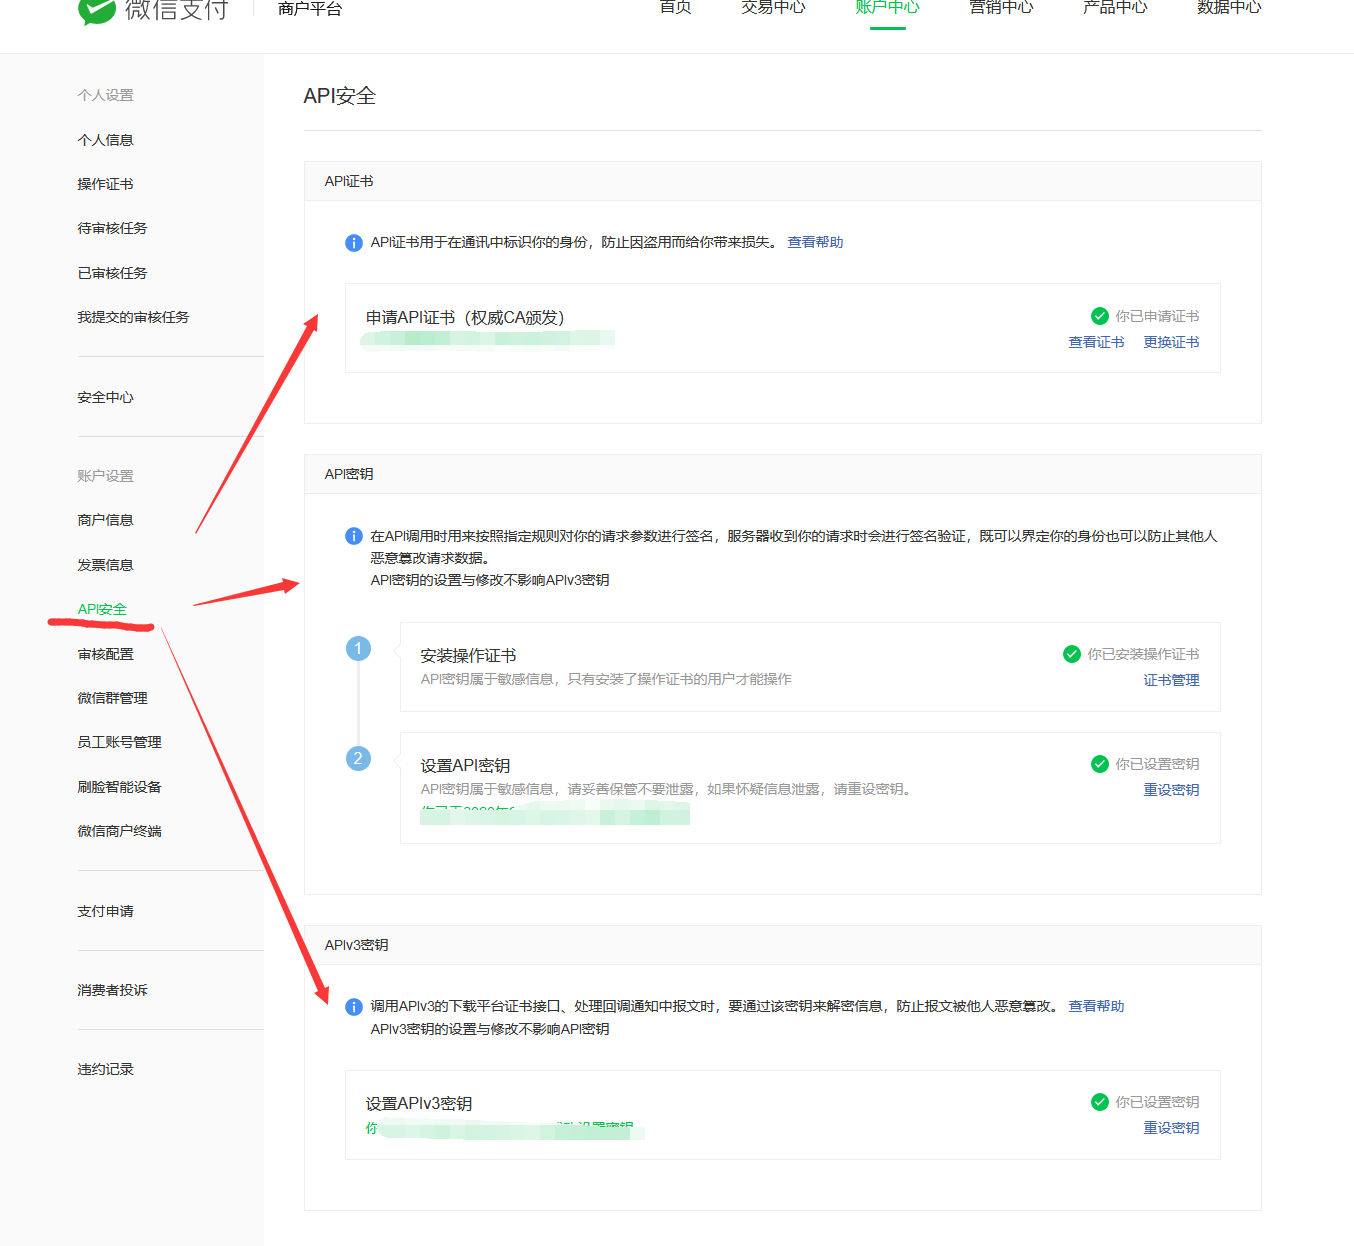Click green check beside 你已设置密钥 in API密钥 section

pyautogui.click(x=1100, y=764)
